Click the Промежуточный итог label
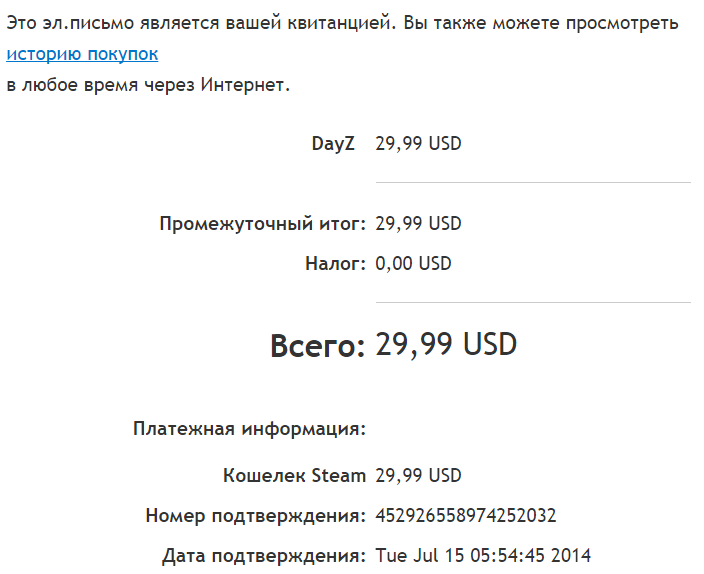Image resolution: width=704 pixels, height=574 pixels. tap(263, 224)
